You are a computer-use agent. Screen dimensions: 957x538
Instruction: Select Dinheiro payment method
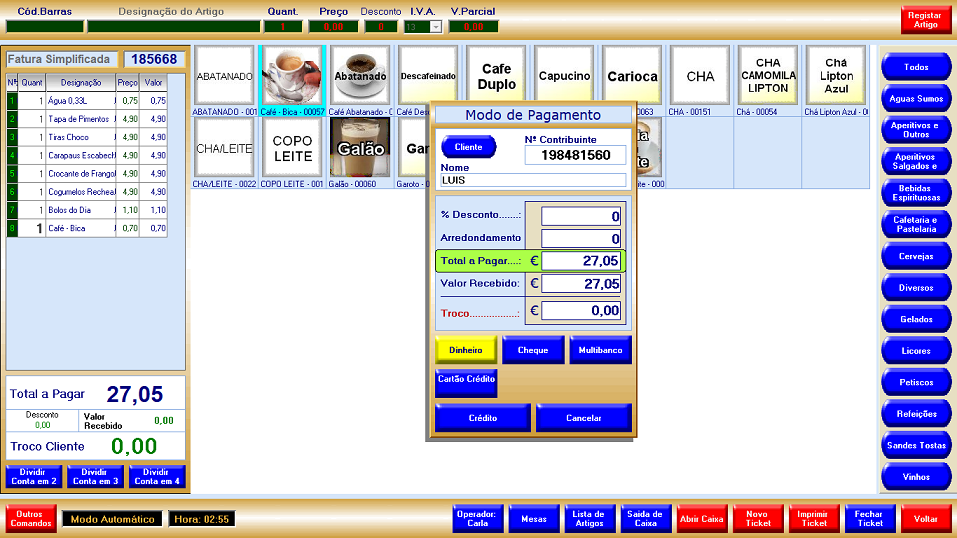click(465, 350)
